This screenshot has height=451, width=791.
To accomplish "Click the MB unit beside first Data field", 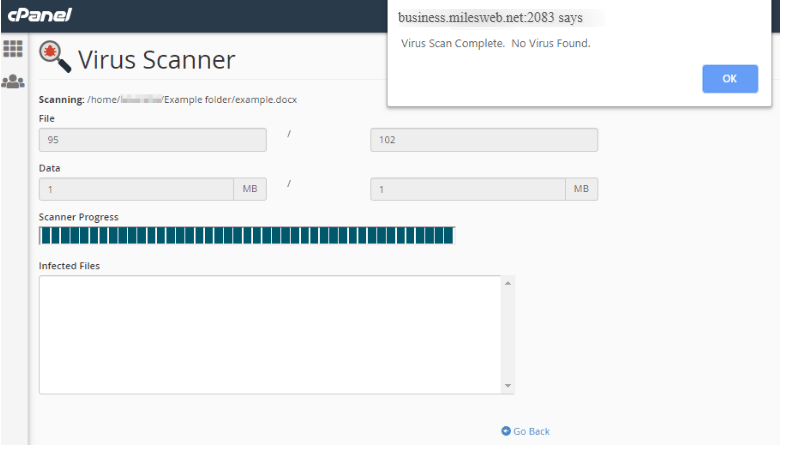I will point(250,189).
